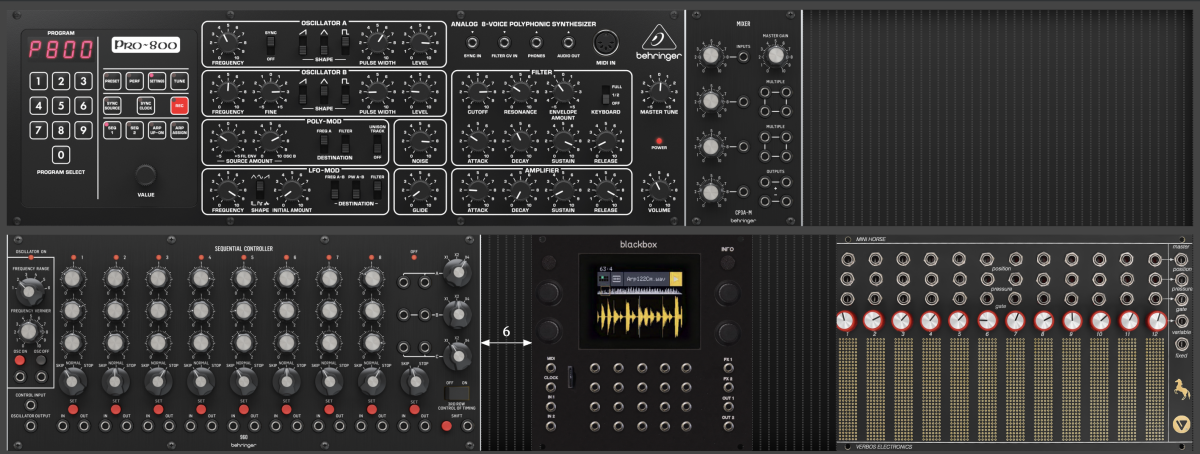Click keypad digit 5 in Program Select
The height and width of the screenshot is (454, 1200).
pyautogui.click(x=61, y=105)
